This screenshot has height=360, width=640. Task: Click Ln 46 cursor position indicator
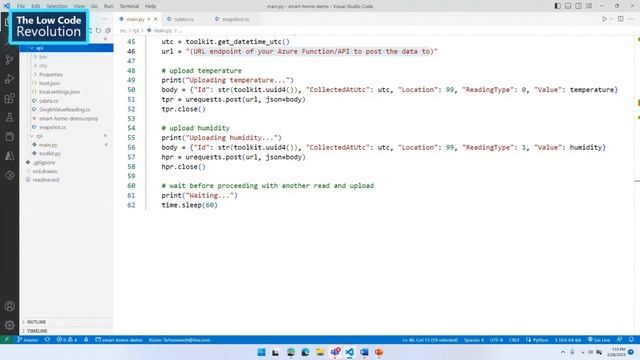point(430,340)
